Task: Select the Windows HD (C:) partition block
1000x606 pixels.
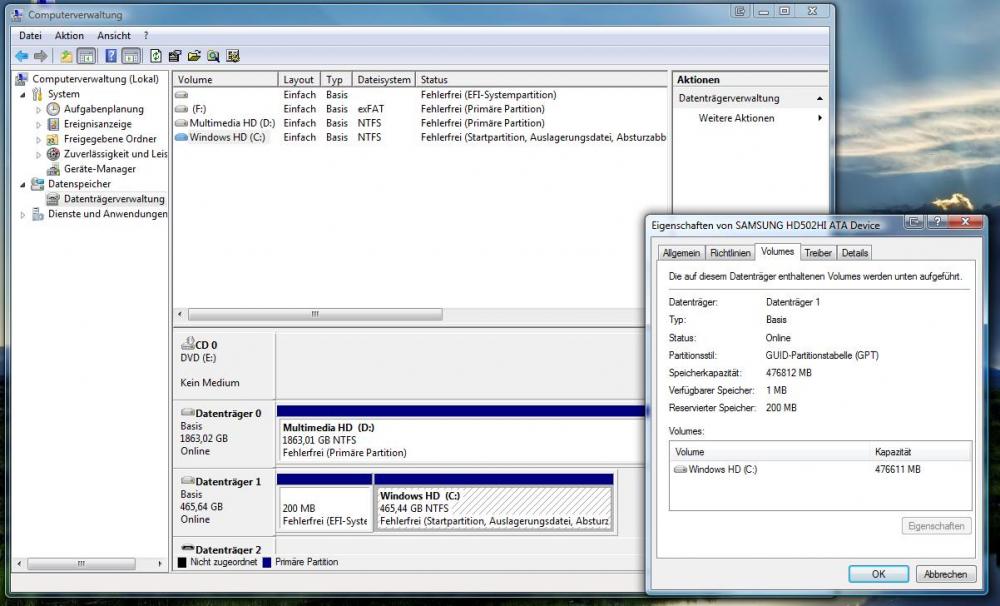Action: pos(493,508)
